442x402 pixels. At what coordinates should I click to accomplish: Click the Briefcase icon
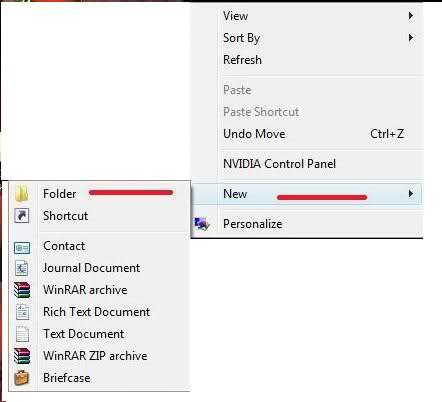tap(22, 378)
